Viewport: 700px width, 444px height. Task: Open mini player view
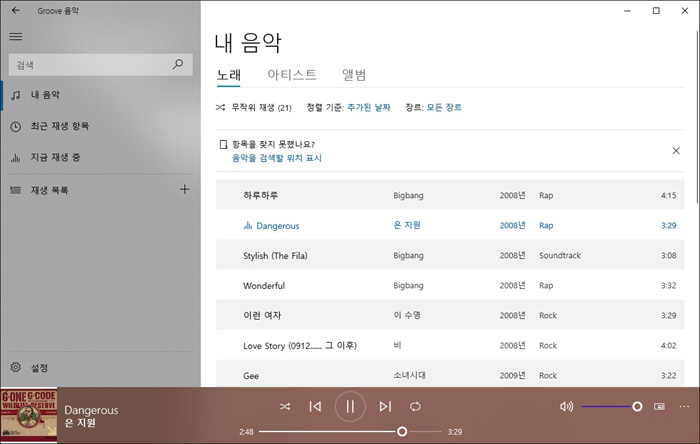point(659,407)
